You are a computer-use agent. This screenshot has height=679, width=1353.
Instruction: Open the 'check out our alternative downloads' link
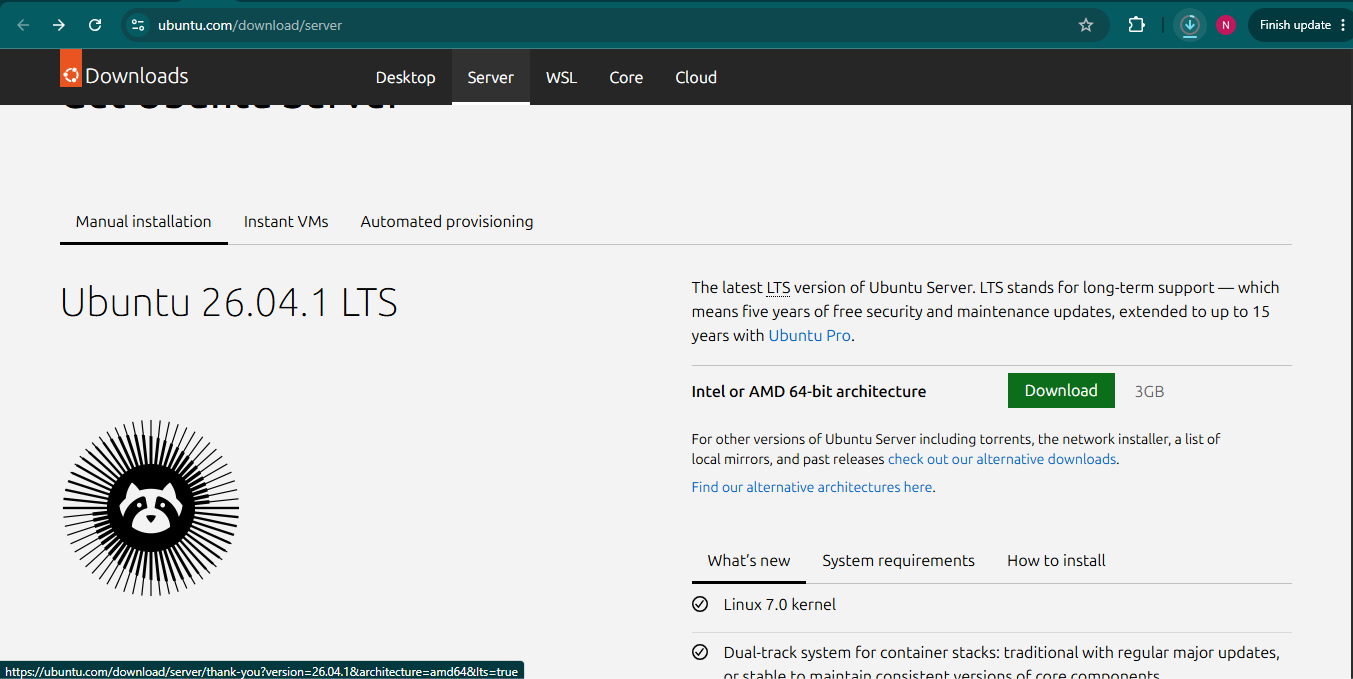pos(1002,459)
